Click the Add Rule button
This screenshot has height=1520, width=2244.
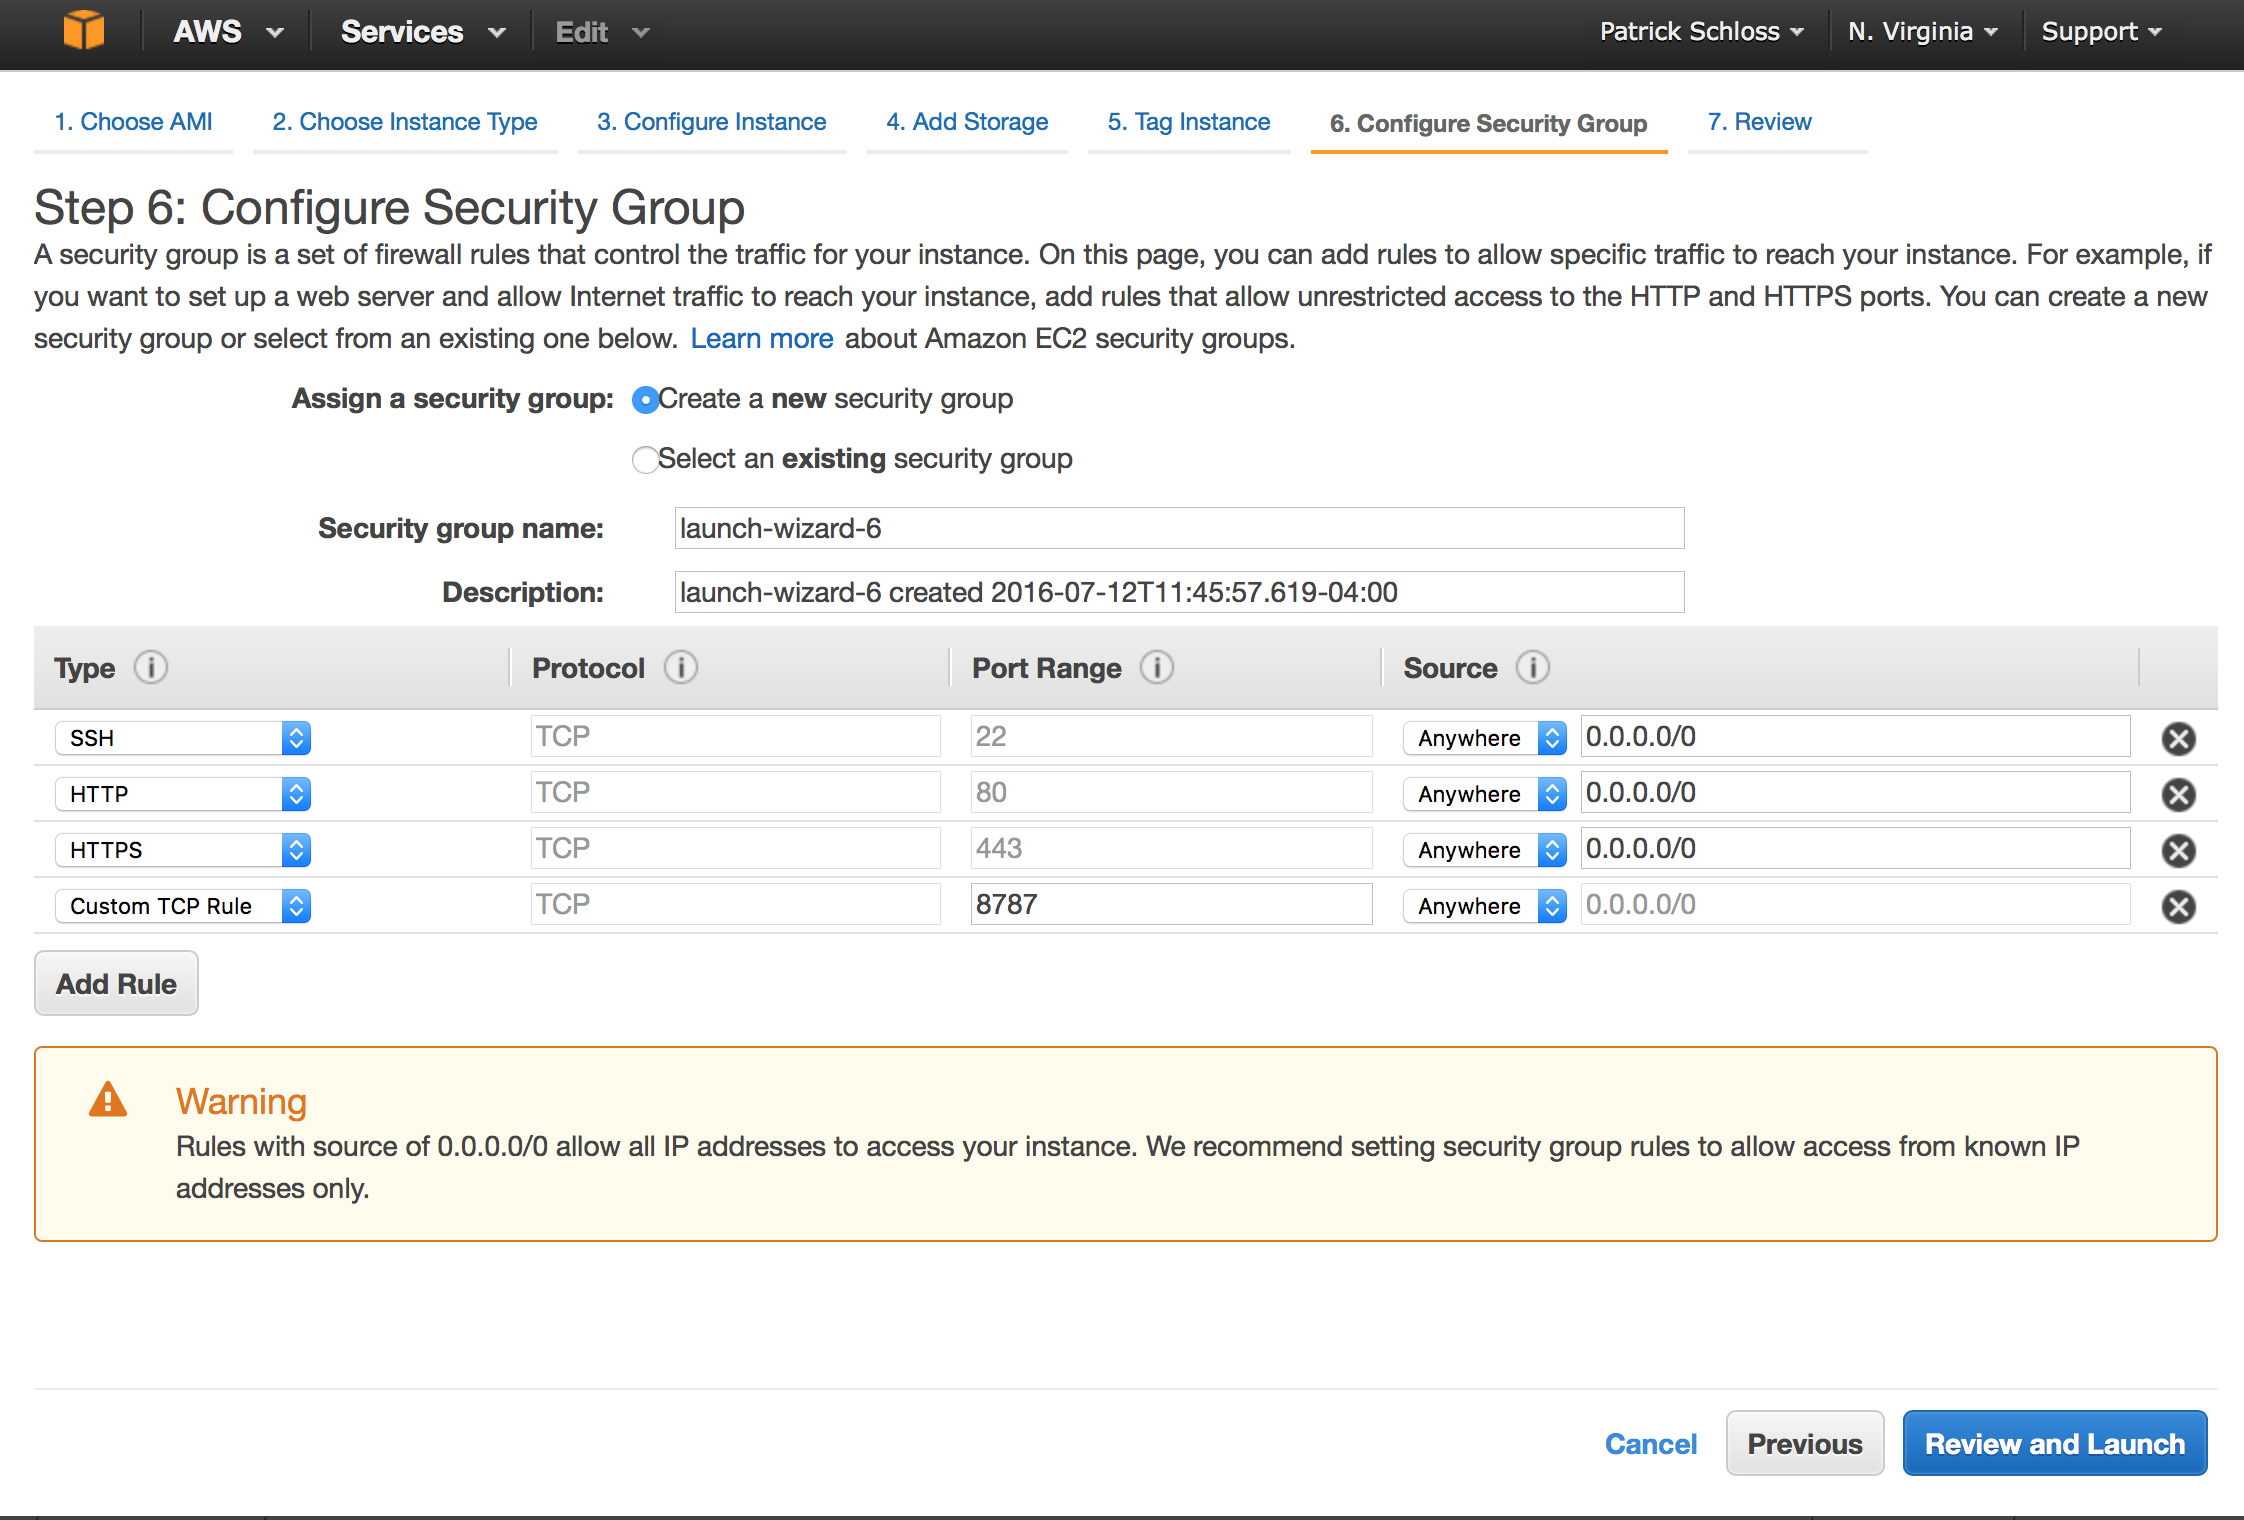tap(115, 982)
